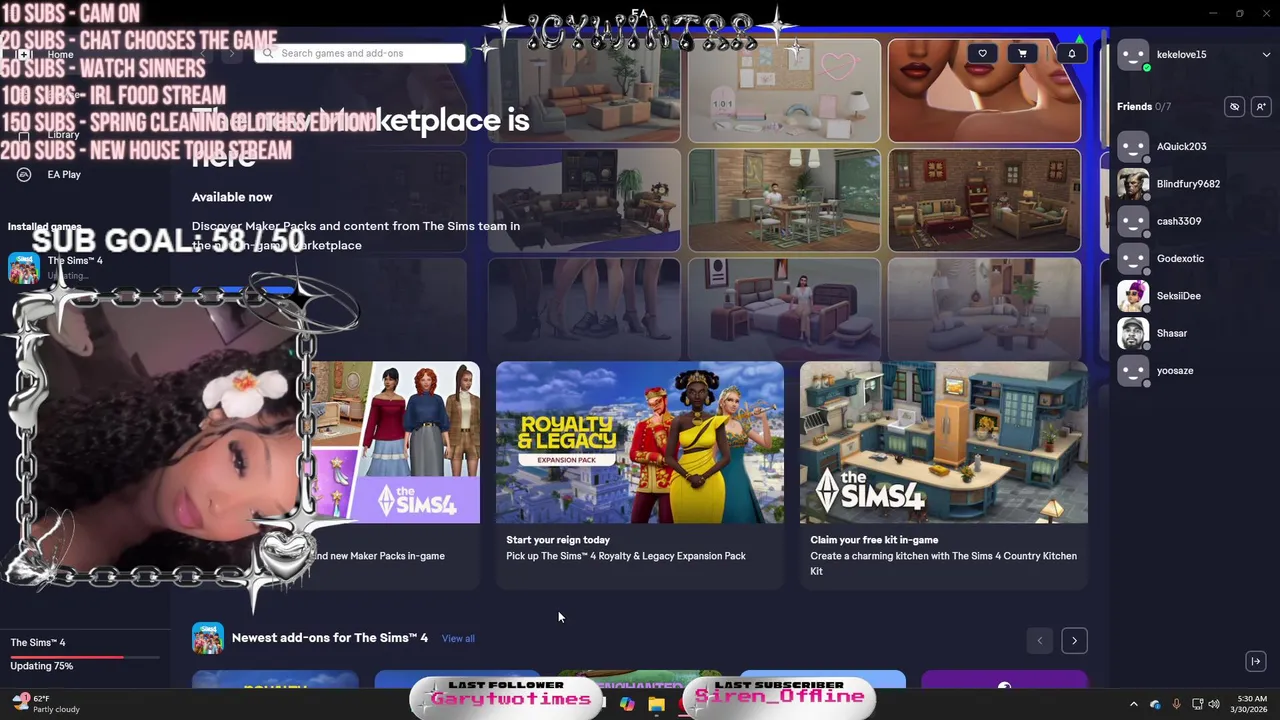Image resolution: width=1280 pixels, height=720 pixels.
Task: Click the microphone tray icon
Action: 1176,704
